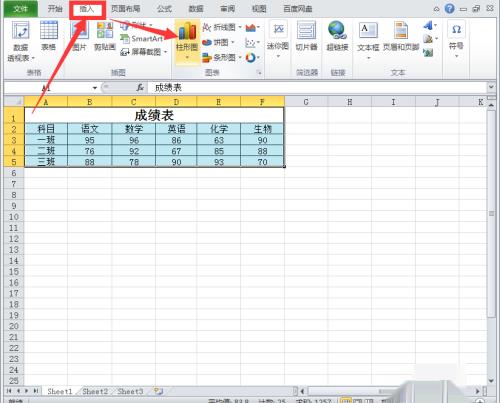Select cell with 93 in row 5
500x403 pixels.
(219, 162)
